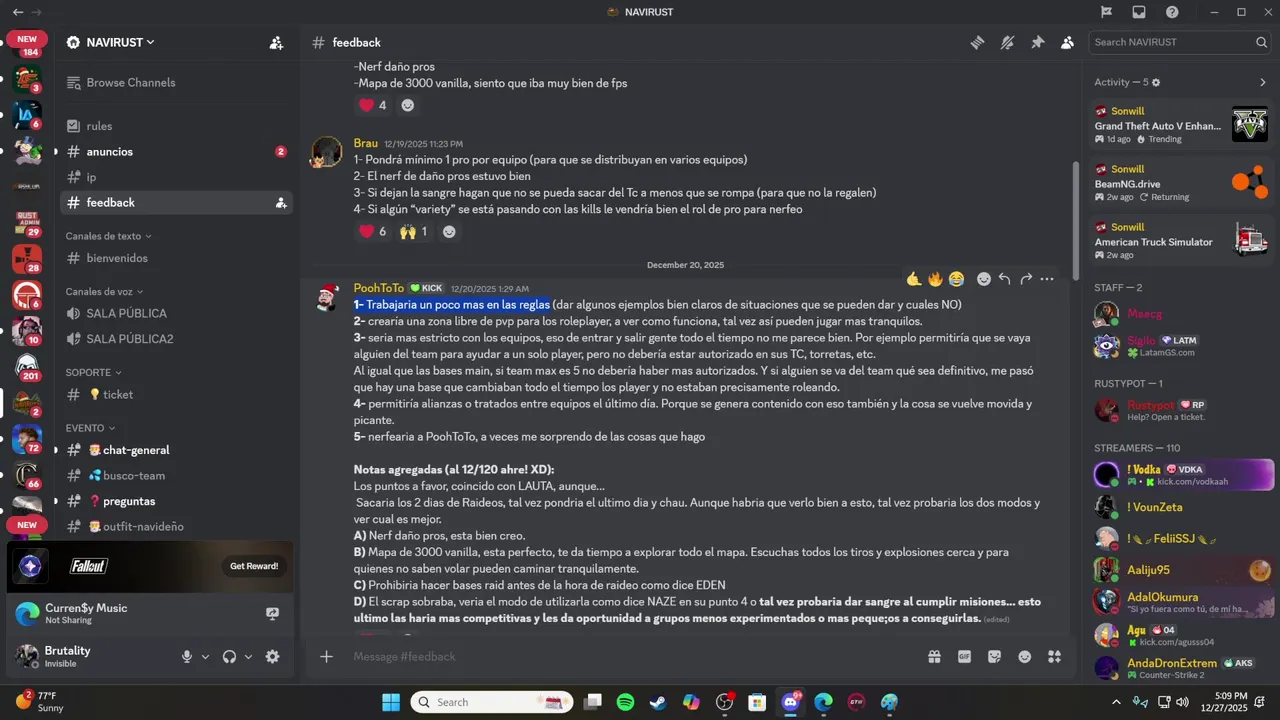This screenshot has height=720, width=1280.
Task: Open user settings gear icon
Action: 272,657
